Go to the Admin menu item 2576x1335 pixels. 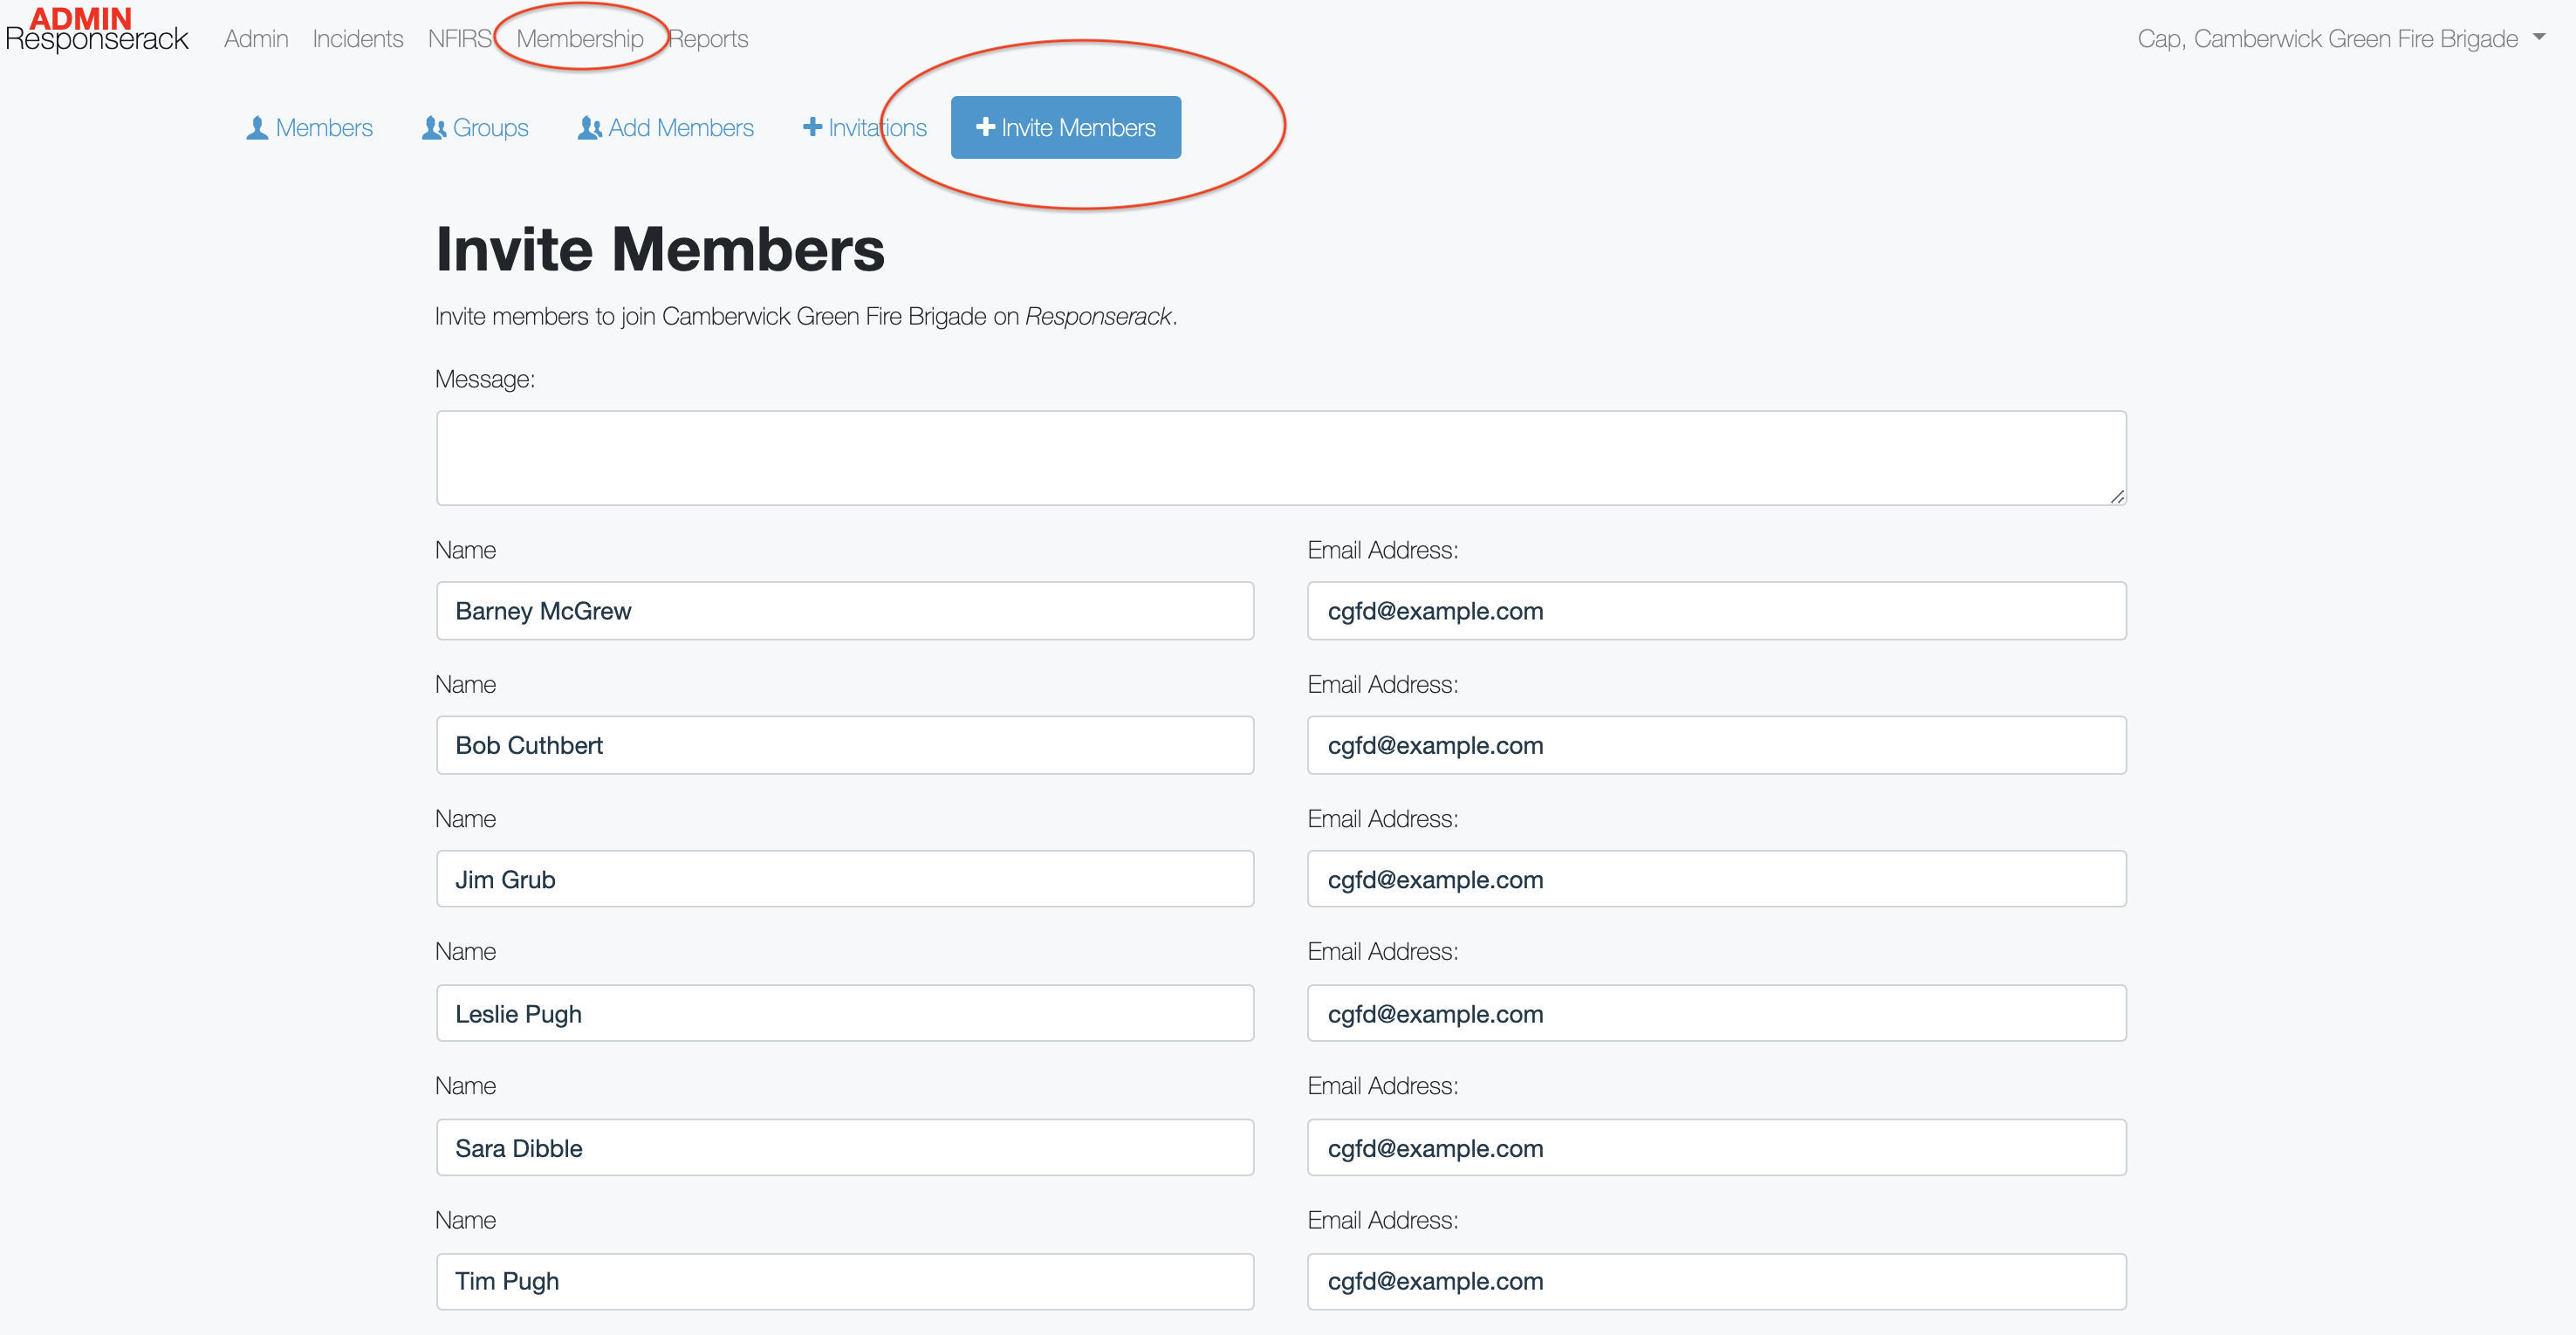[256, 39]
